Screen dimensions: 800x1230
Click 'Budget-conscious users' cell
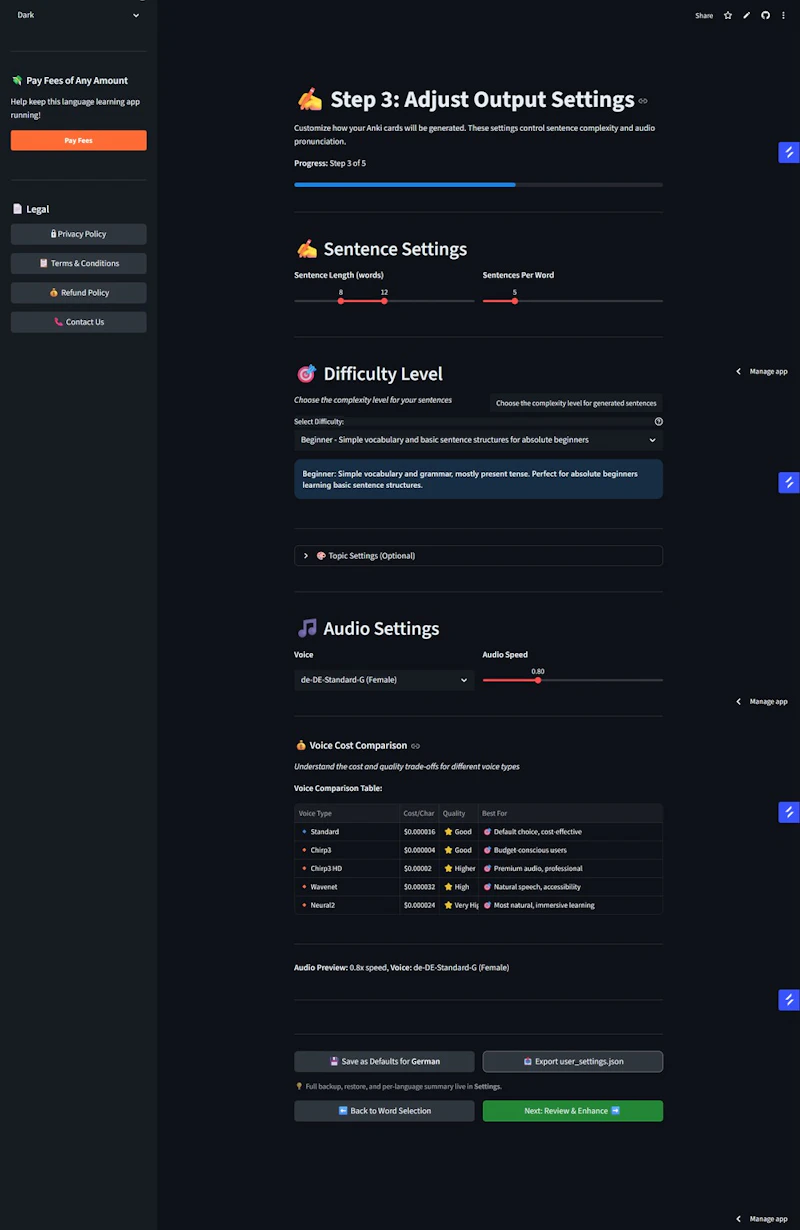click(569, 850)
